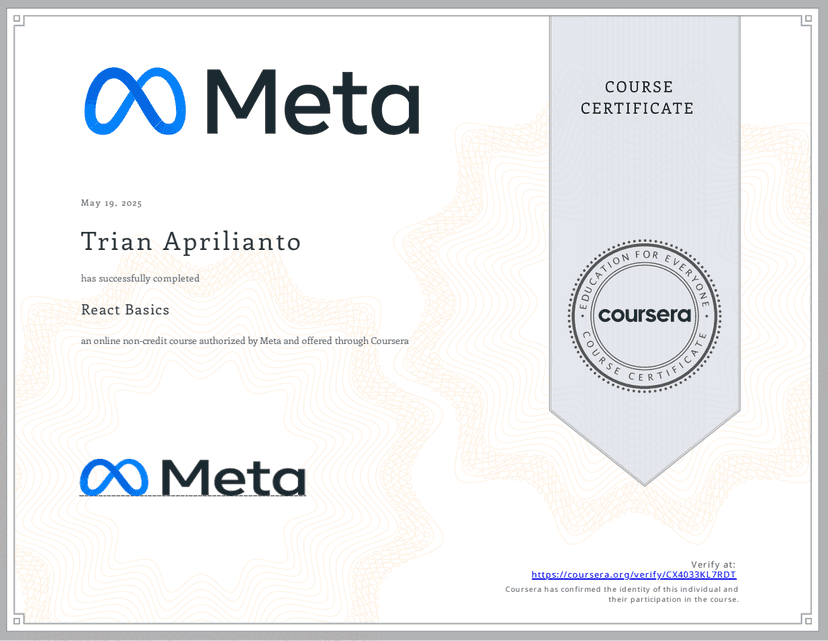Select the 'COURSE CERTIFICATE' ribbon heading
The image size is (828, 641).
click(637, 98)
